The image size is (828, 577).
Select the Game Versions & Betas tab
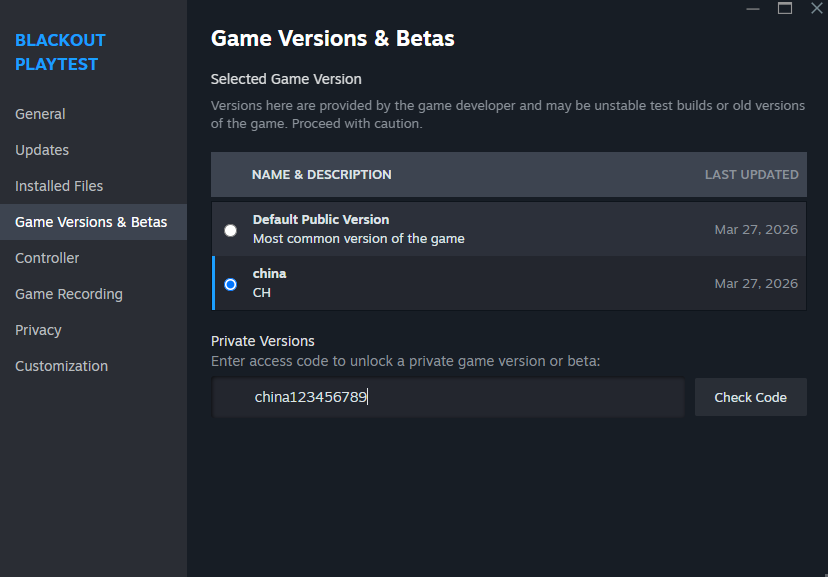(91, 222)
